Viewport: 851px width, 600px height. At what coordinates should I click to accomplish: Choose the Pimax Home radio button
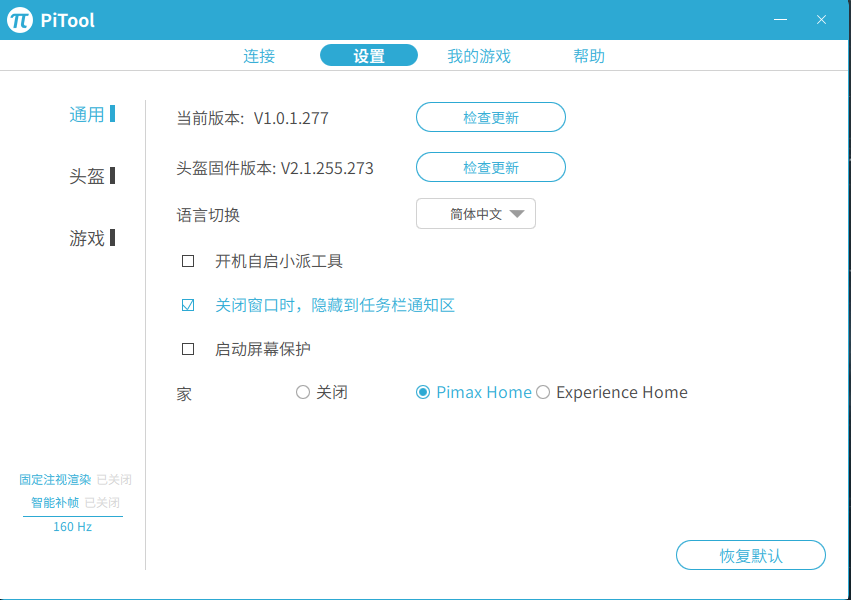click(x=423, y=392)
